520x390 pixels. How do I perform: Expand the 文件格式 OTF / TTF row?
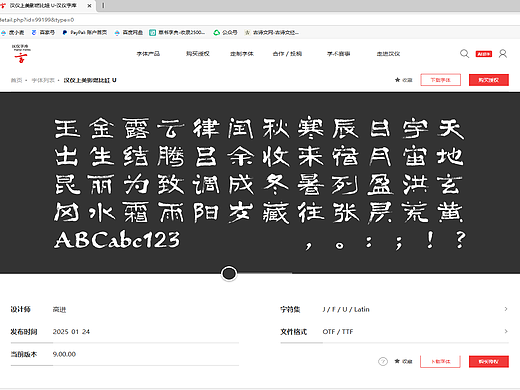[394, 332]
